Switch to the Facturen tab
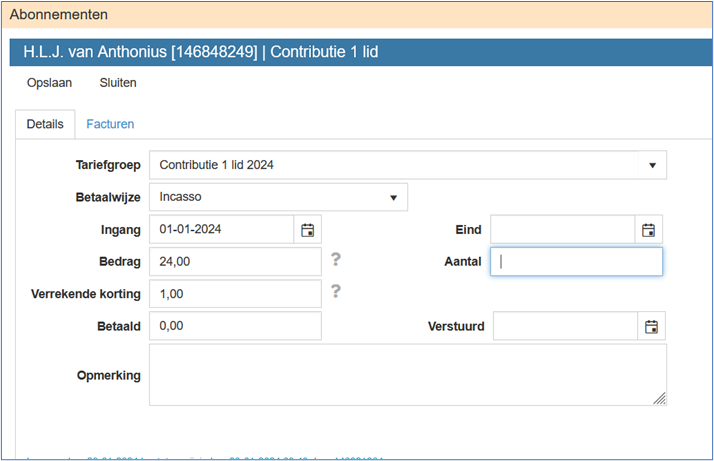The height and width of the screenshot is (461, 714). 110,124
